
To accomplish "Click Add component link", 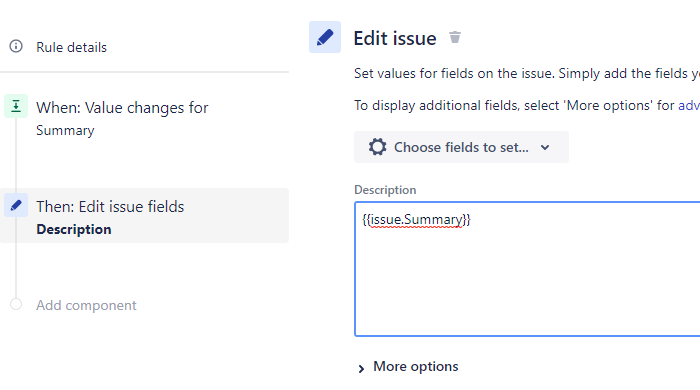I will point(86,305).
